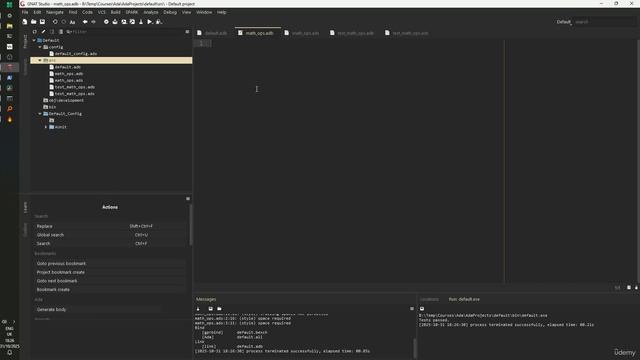Open File Explorer from the Windows taskbar
The width and height of the screenshot is (640, 360).
[9, 26]
